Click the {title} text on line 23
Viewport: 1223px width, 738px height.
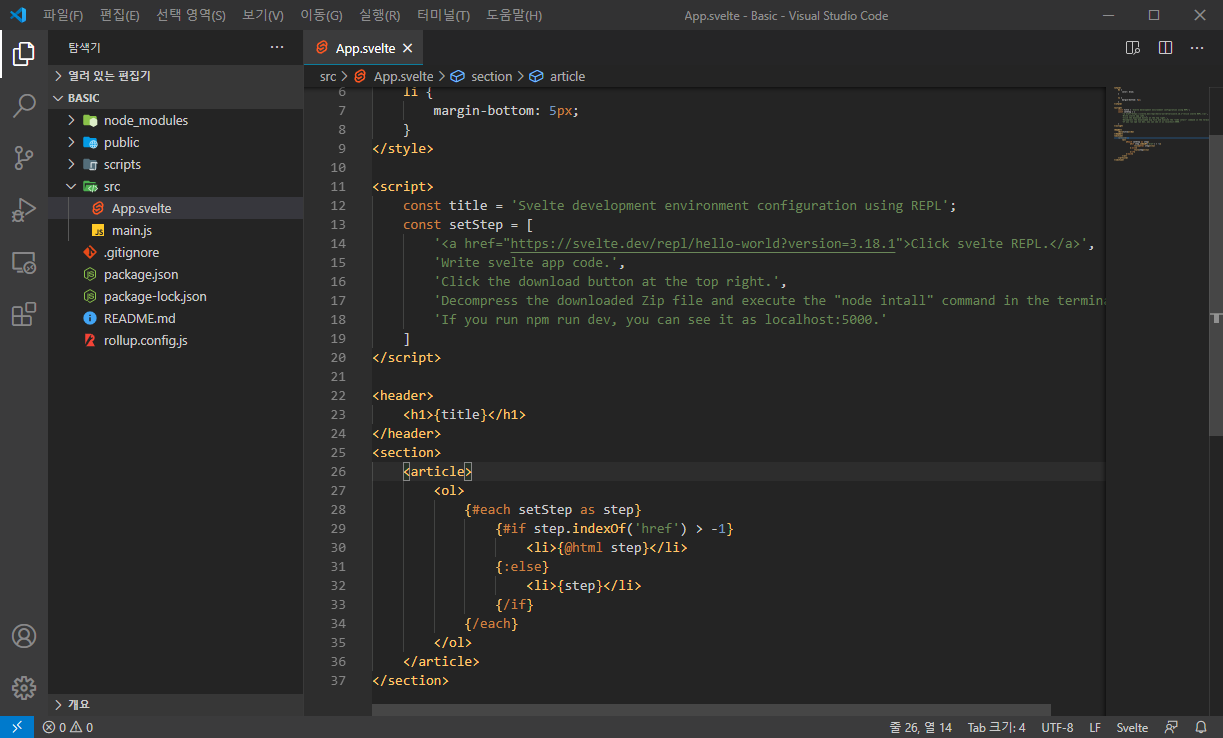(460, 414)
